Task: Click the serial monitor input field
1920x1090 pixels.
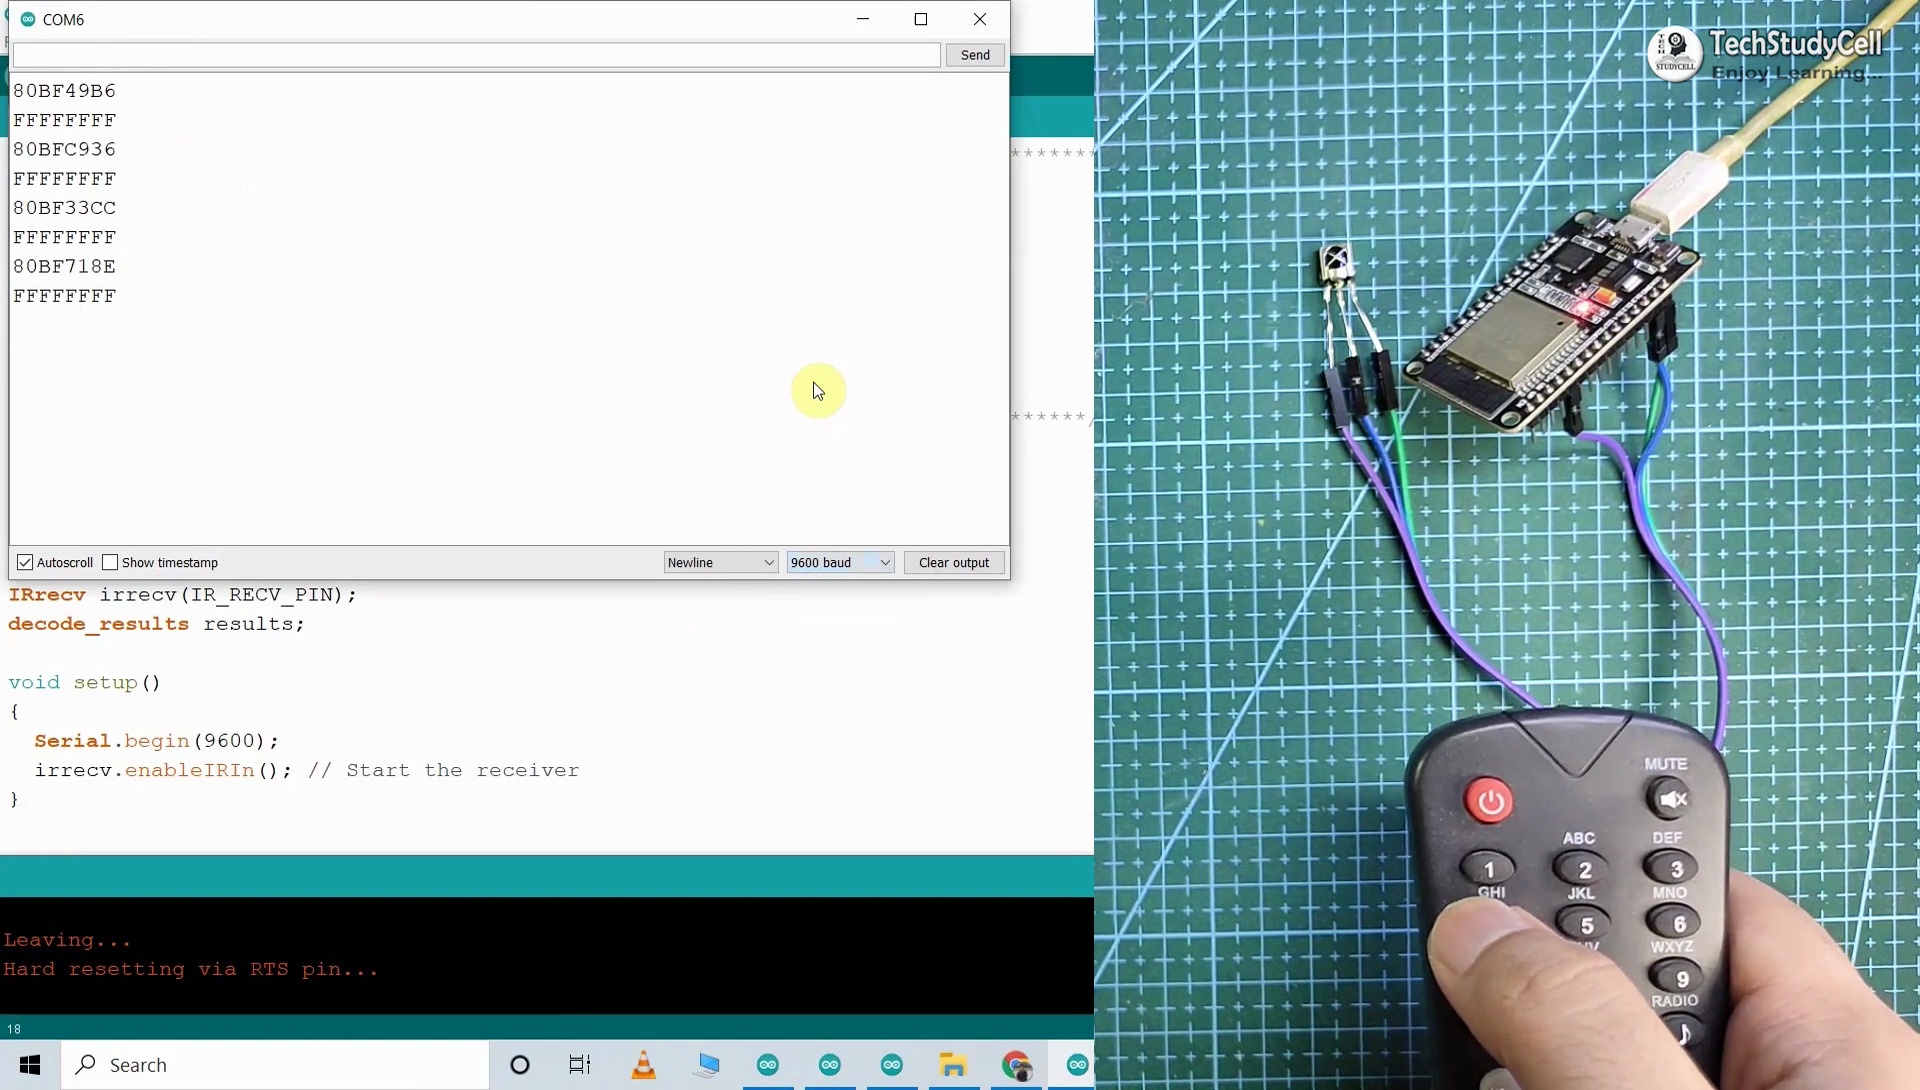Action: tap(477, 54)
